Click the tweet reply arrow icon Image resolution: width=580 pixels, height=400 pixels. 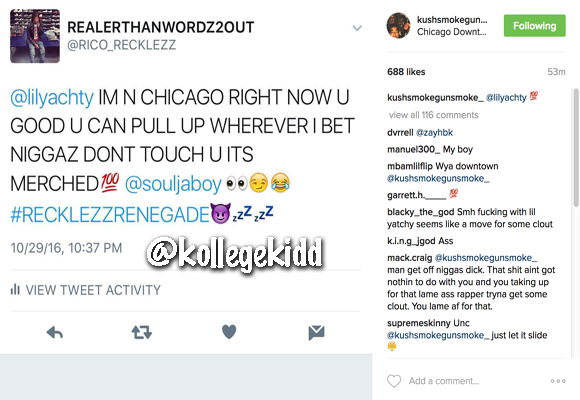click(x=55, y=332)
